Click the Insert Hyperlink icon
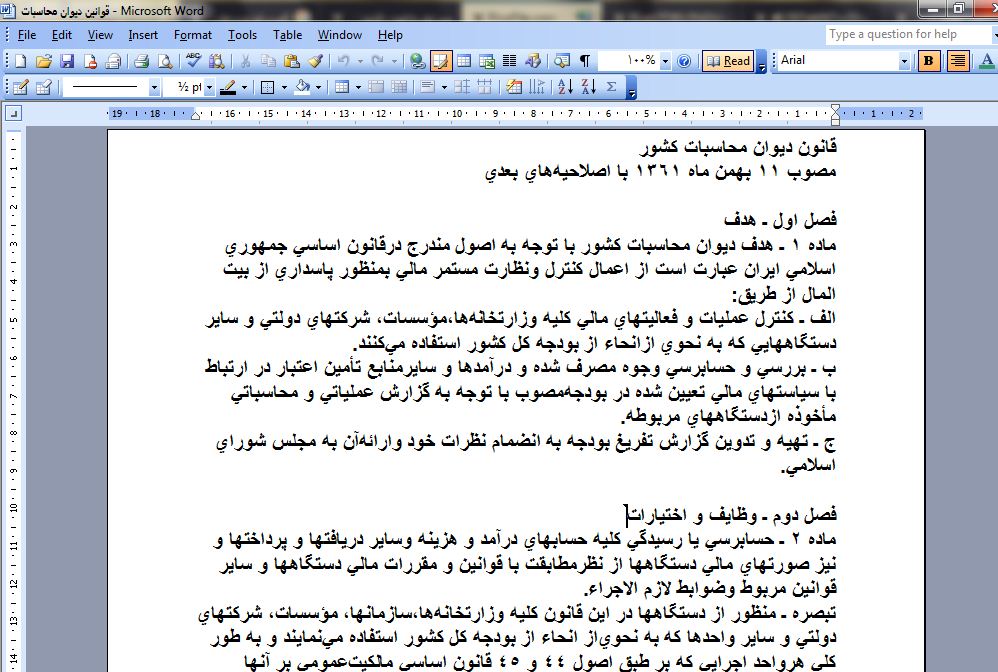The height and width of the screenshot is (672, 998). [417, 61]
